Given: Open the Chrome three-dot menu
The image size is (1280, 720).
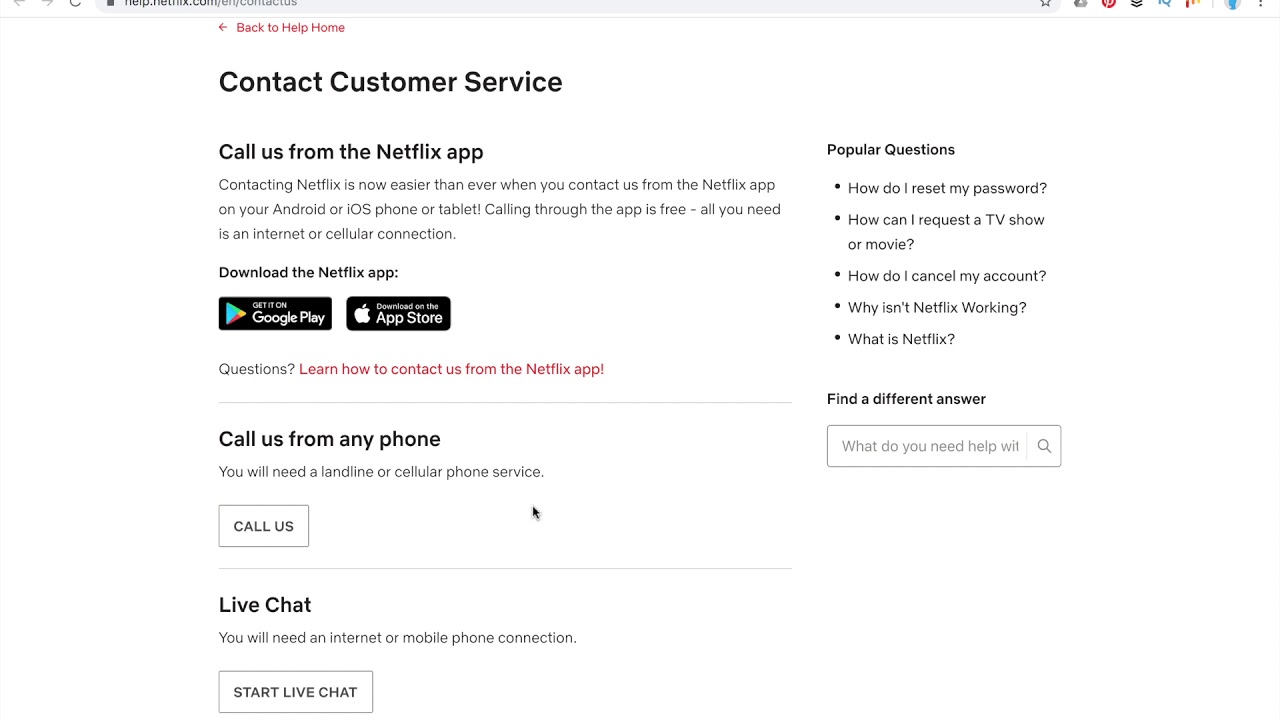Looking at the screenshot, I should coord(1260,3).
